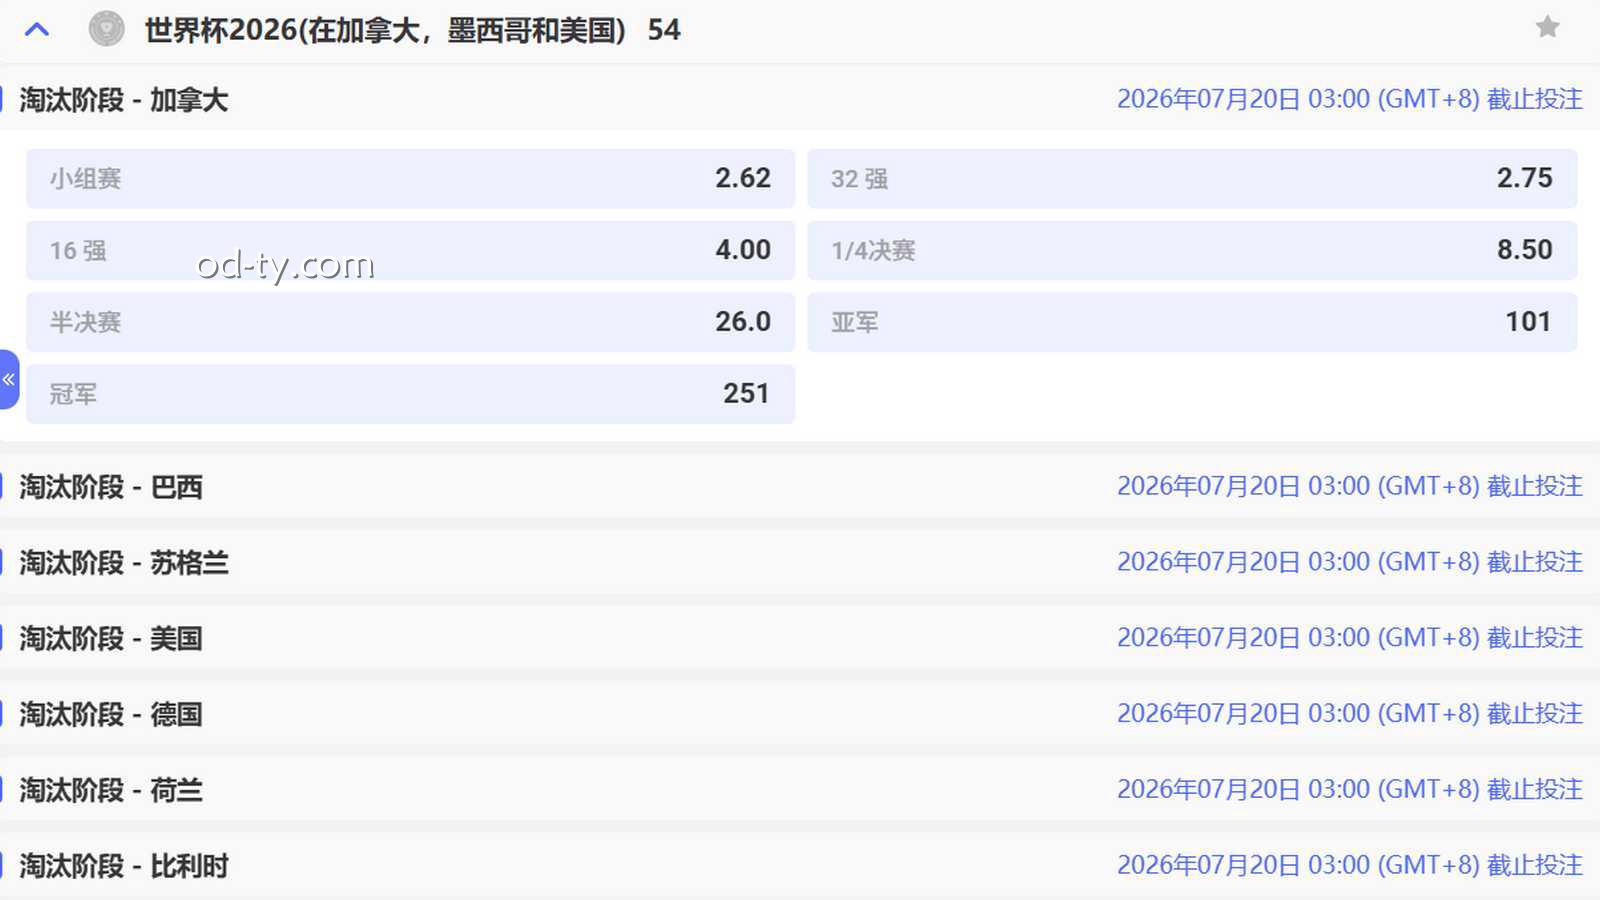Collapse the 淘汰阶段 - 加拿大 market header
The width and height of the screenshot is (1600, 900).
pos(124,100)
